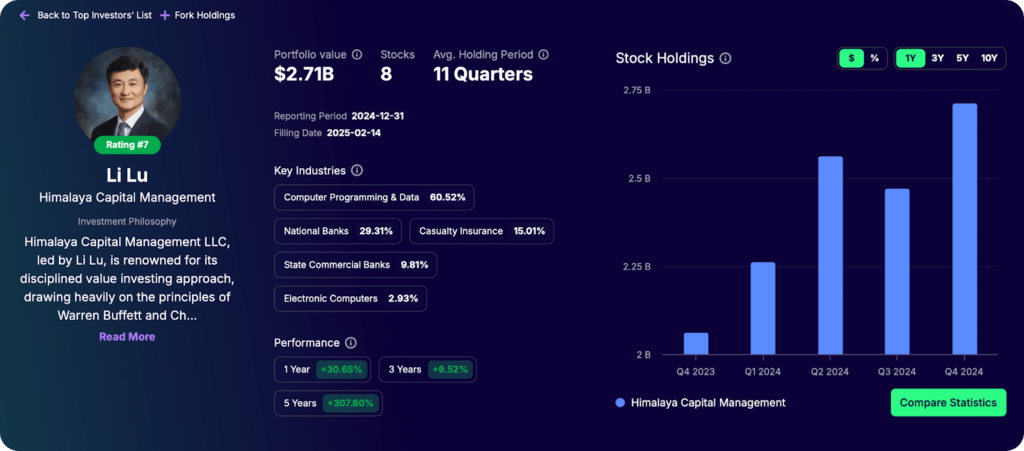Image resolution: width=1024 pixels, height=451 pixels.
Task: Open the Key Industries info icon
Action: pyautogui.click(x=357, y=171)
